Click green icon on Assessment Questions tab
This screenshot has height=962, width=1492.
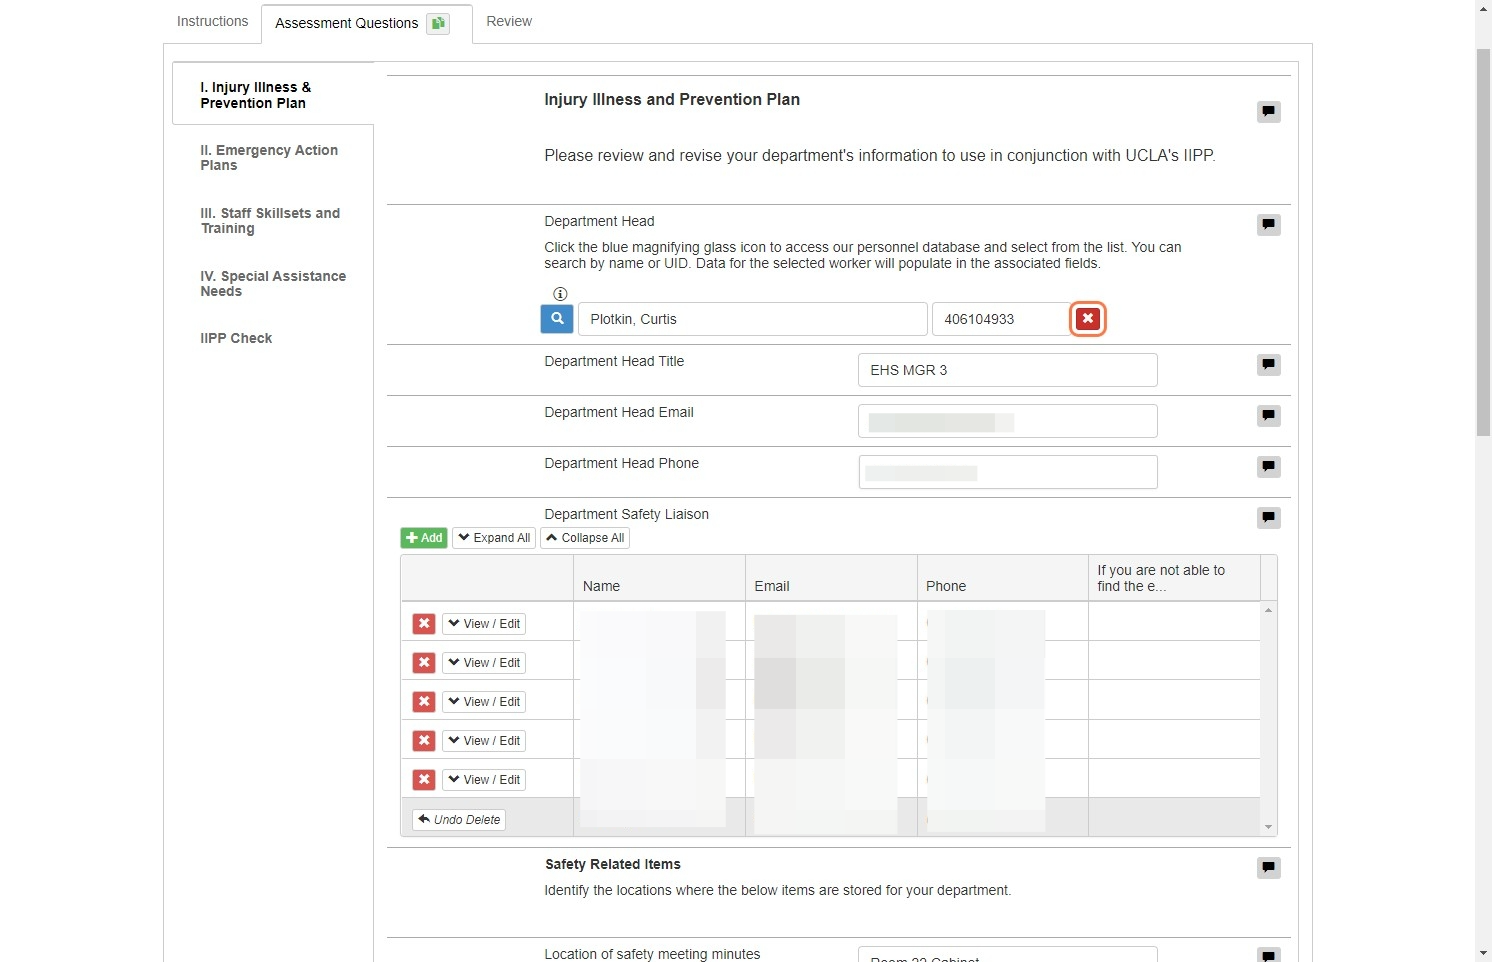[438, 23]
